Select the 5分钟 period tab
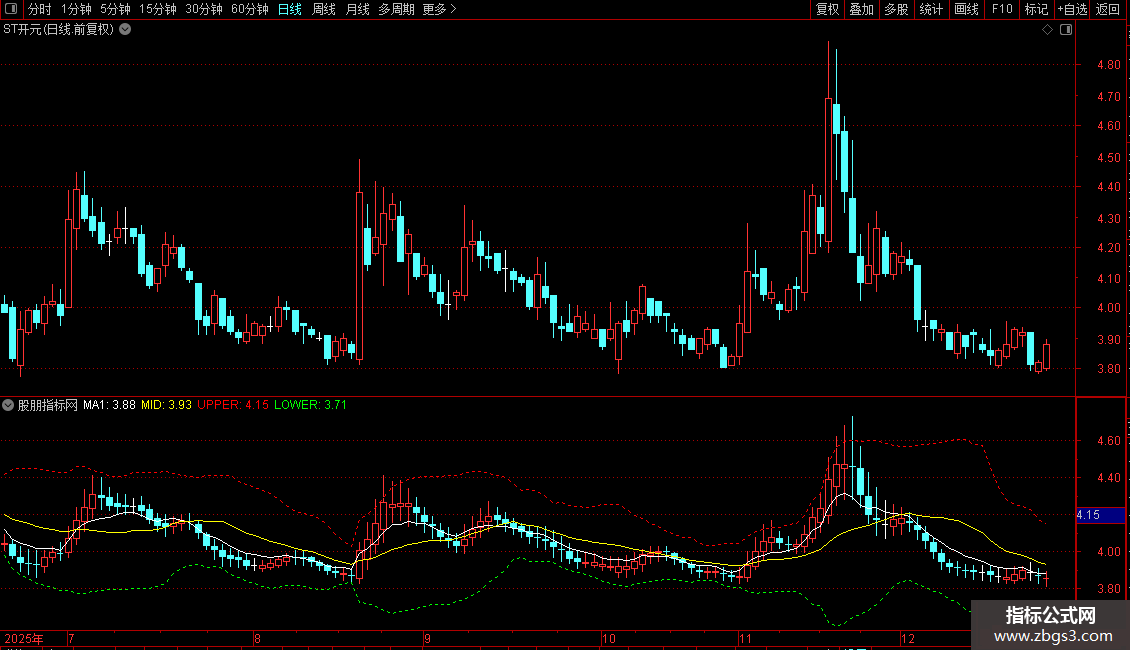Viewport: 1130px width, 650px height. pos(115,9)
